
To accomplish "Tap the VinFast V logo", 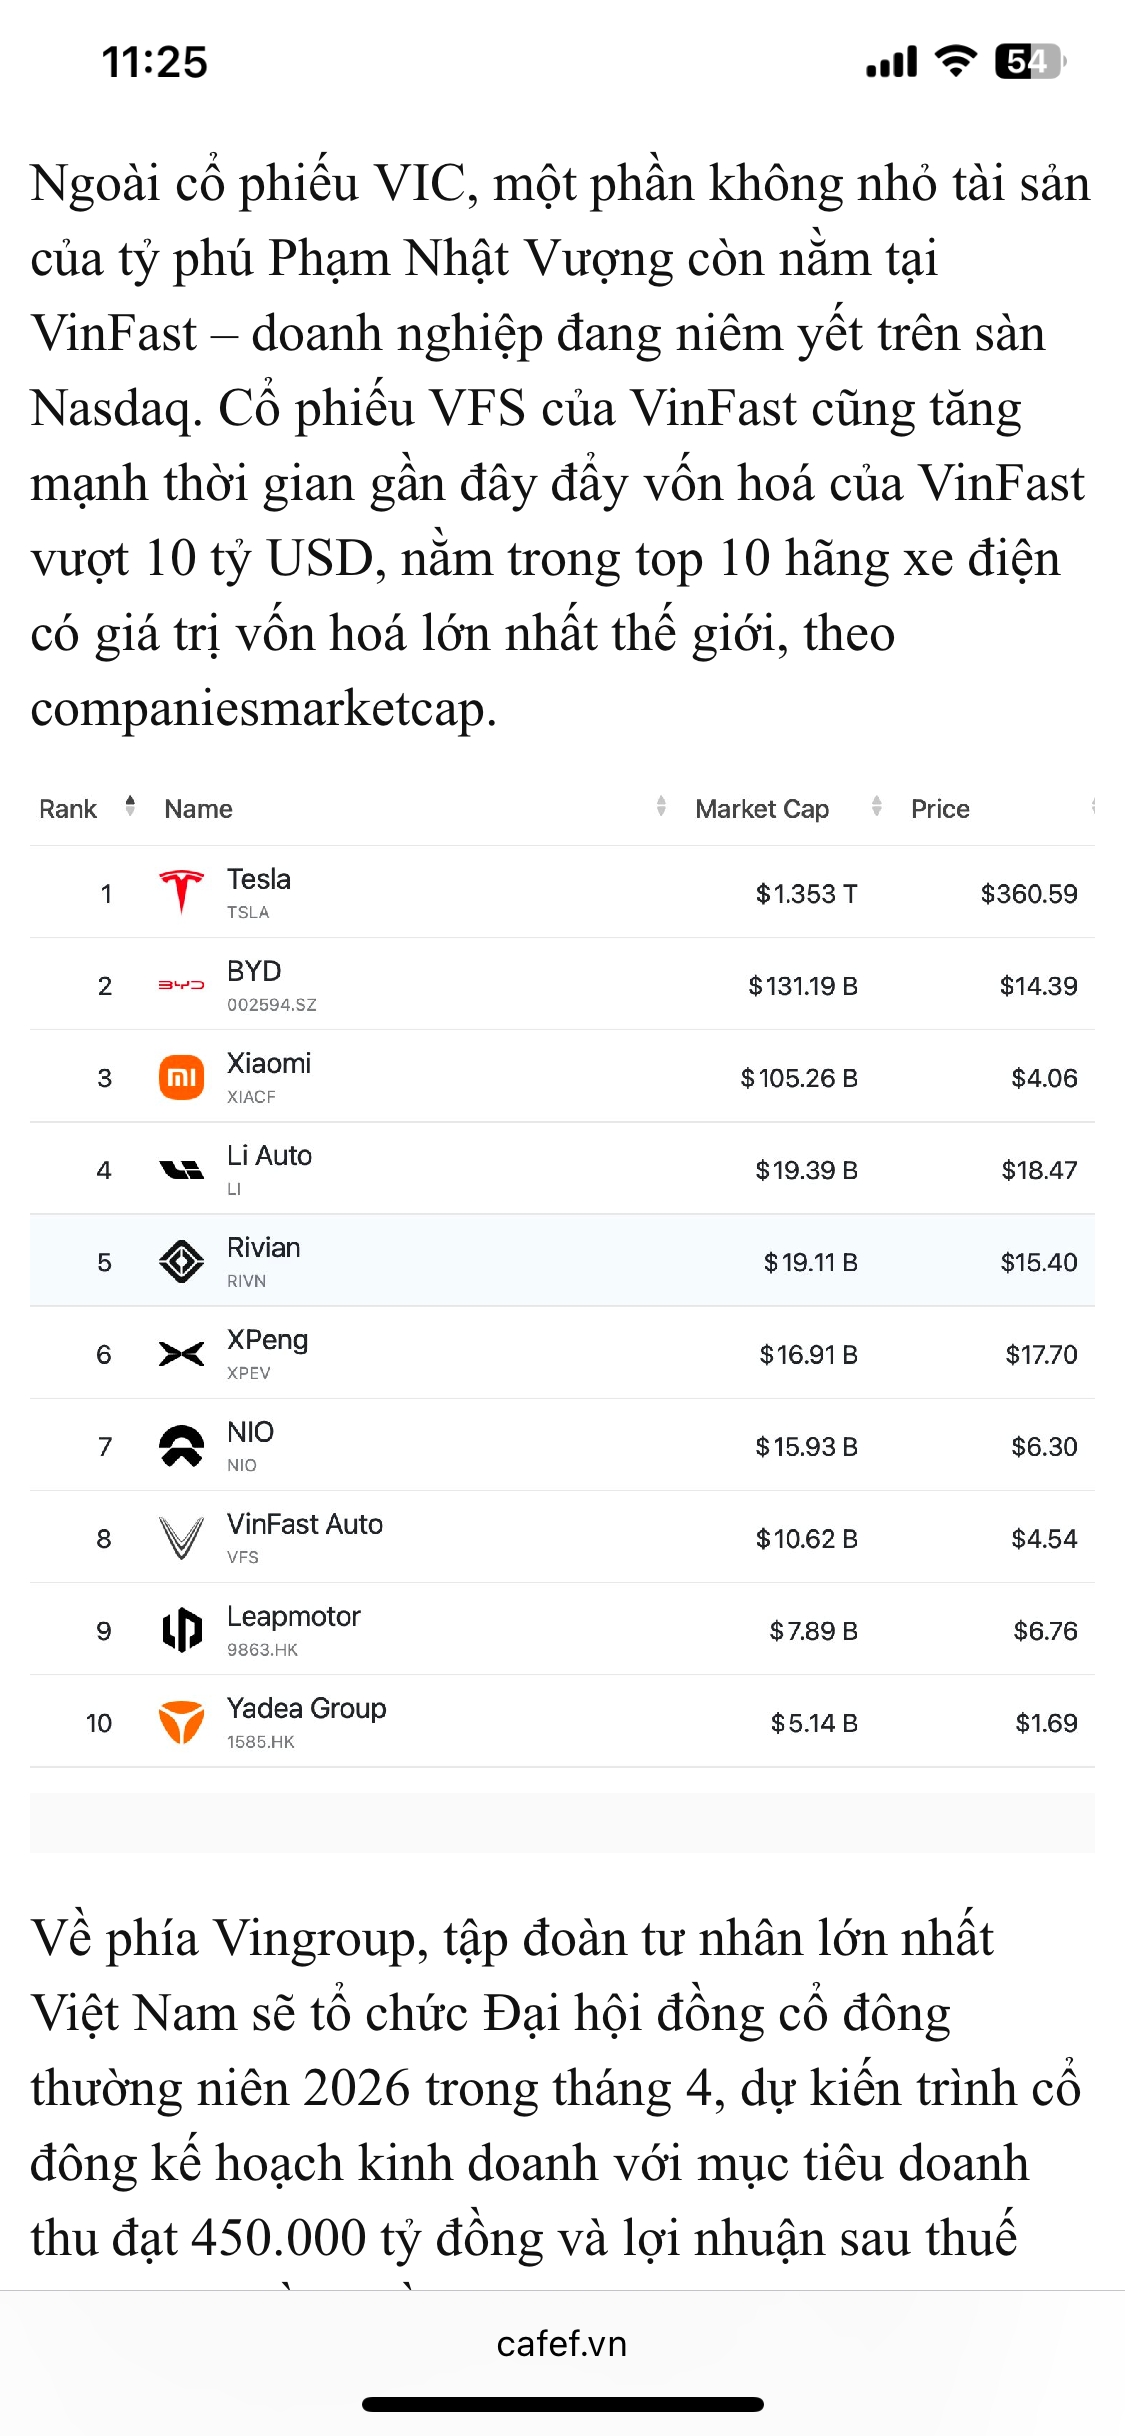I will (181, 1538).
